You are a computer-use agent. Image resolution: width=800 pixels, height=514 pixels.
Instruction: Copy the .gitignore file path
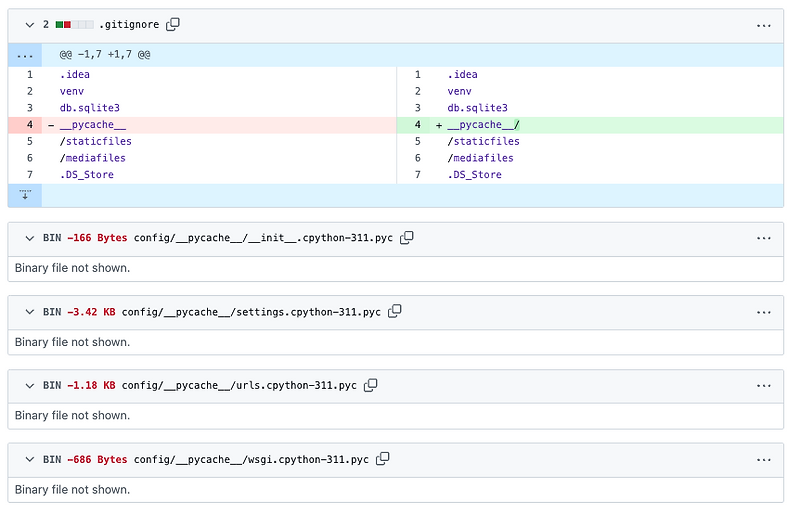[173, 24]
